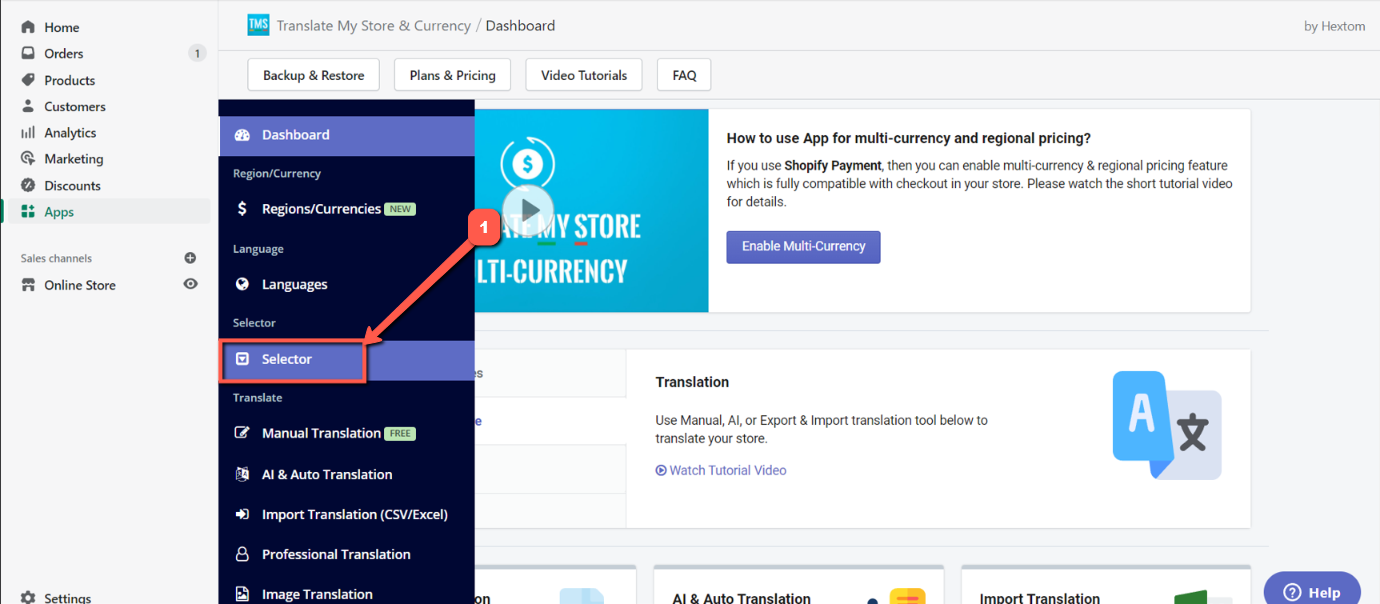View online store with eye icon
This screenshot has height=604, width=1380.
pyautogui.click(x=191, y=284)
